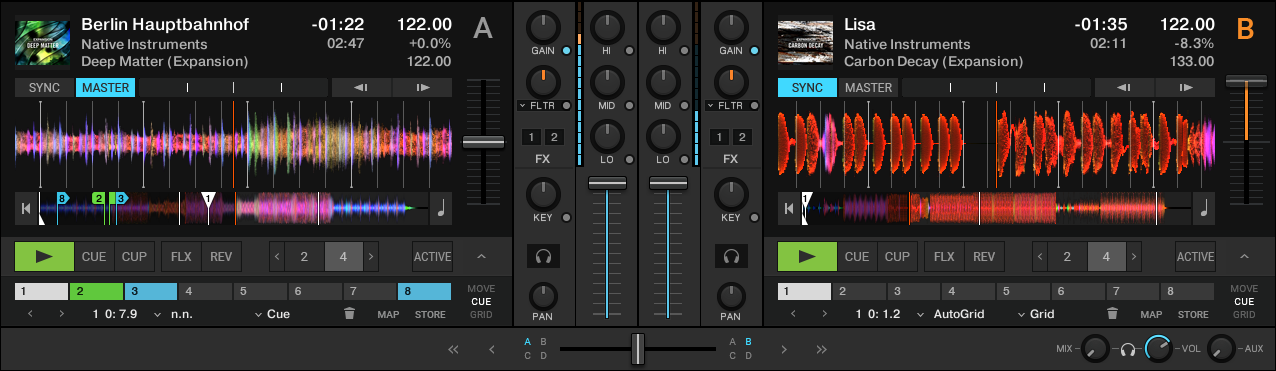Snap crossfader fully to the right
1276x371 pixels.
click(x=821, y=349)
